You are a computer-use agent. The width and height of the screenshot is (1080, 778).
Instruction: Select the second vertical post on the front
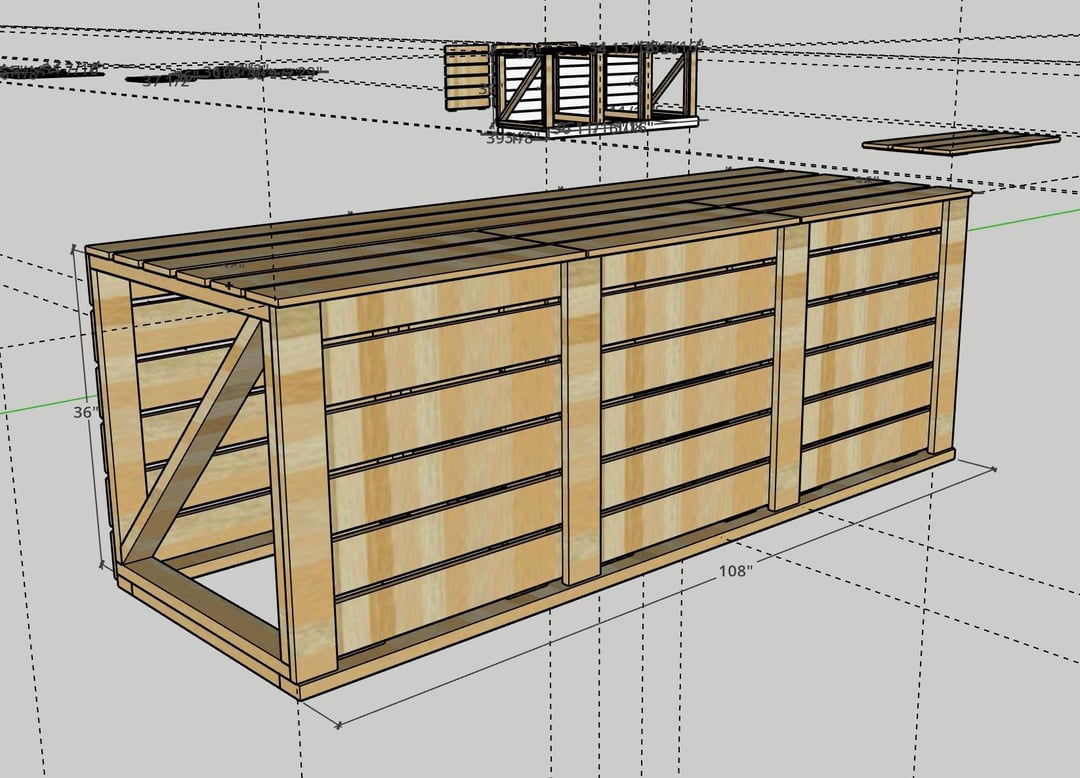tap(581, 420)
